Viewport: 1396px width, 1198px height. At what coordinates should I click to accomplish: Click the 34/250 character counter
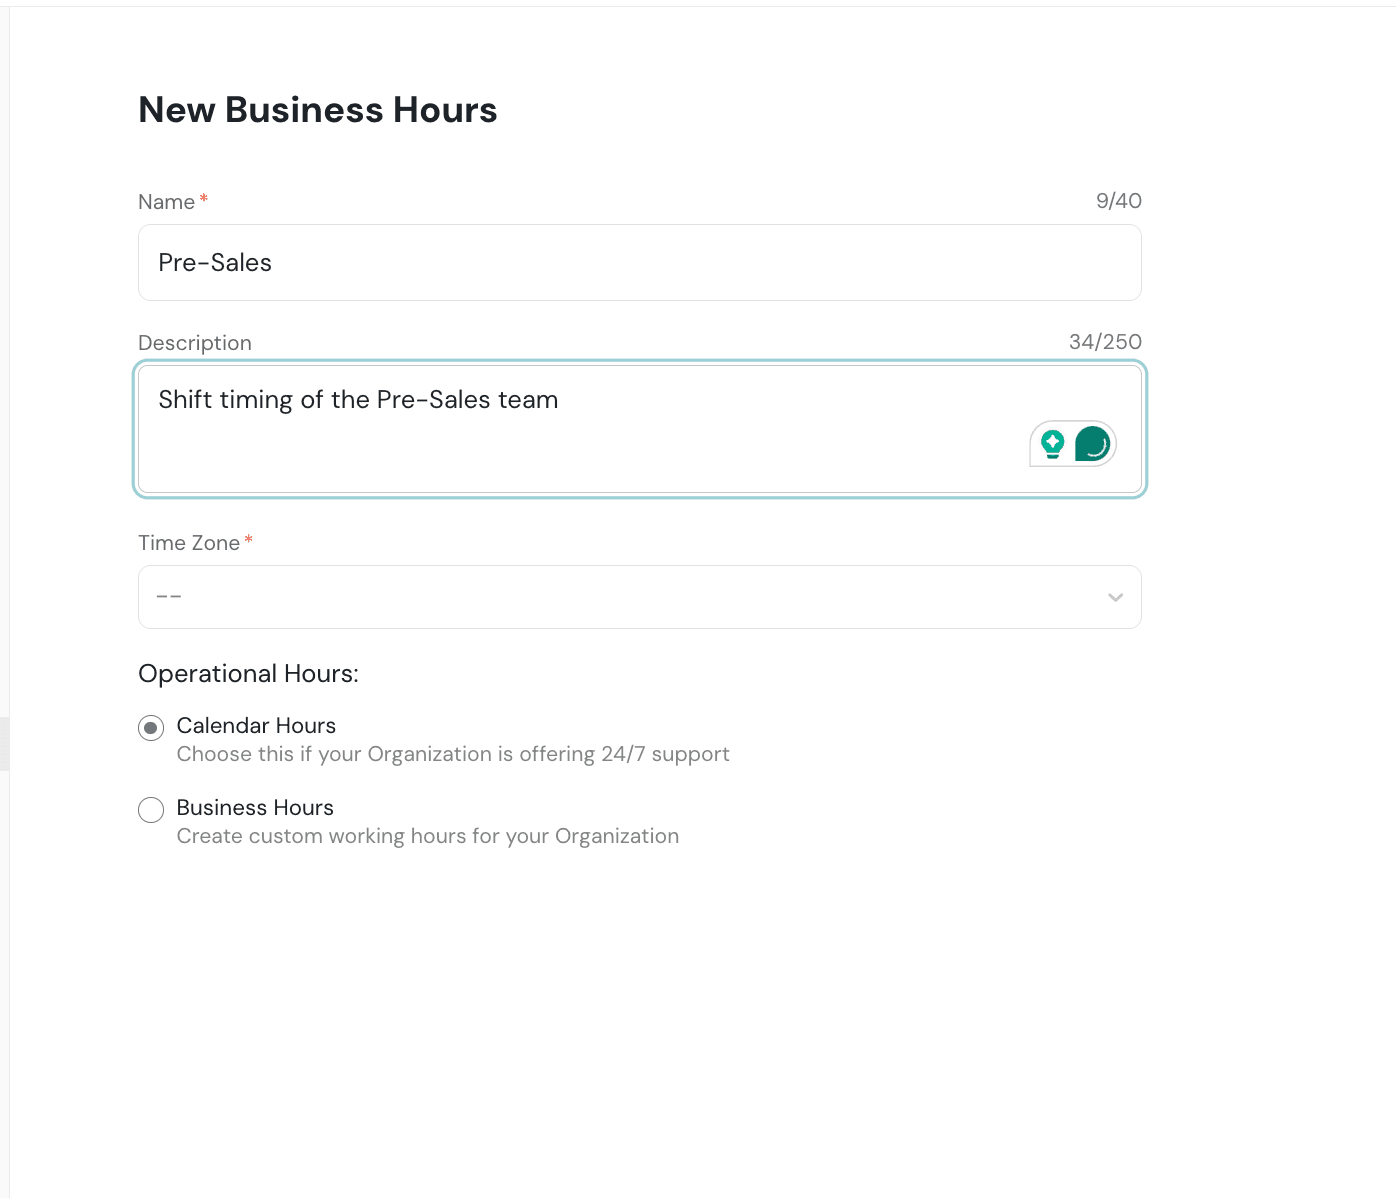[x=1105, y=342]
